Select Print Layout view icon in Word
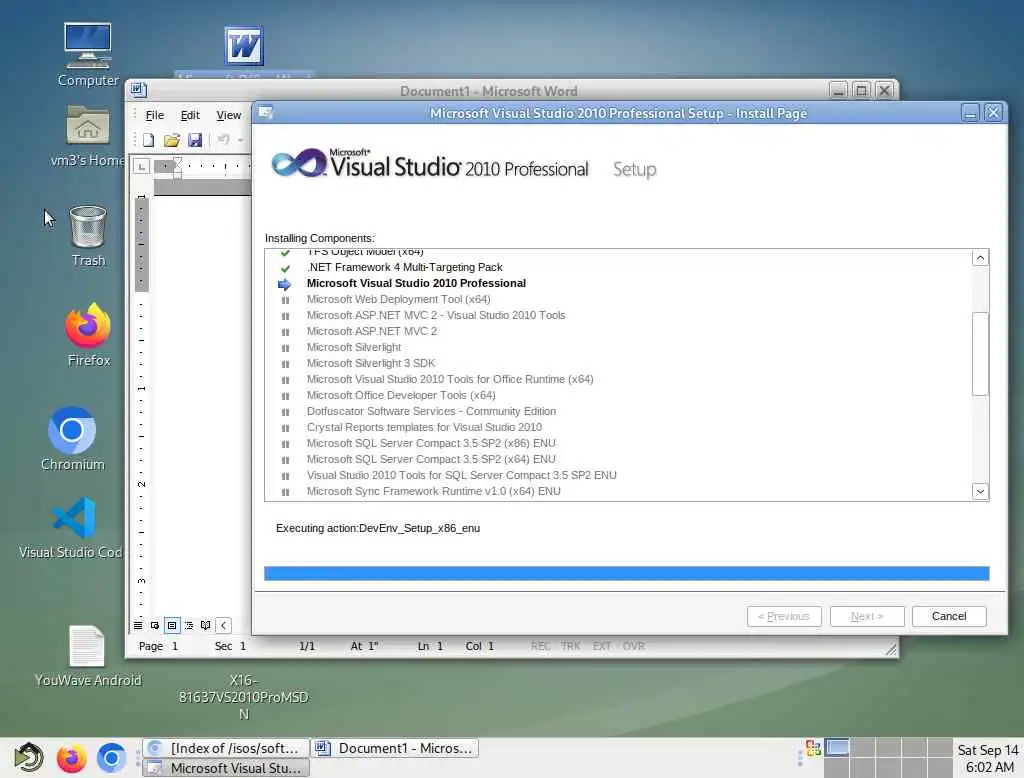Image resolution: width=1024 pixels, height=778 pixels. click(172, 625)
